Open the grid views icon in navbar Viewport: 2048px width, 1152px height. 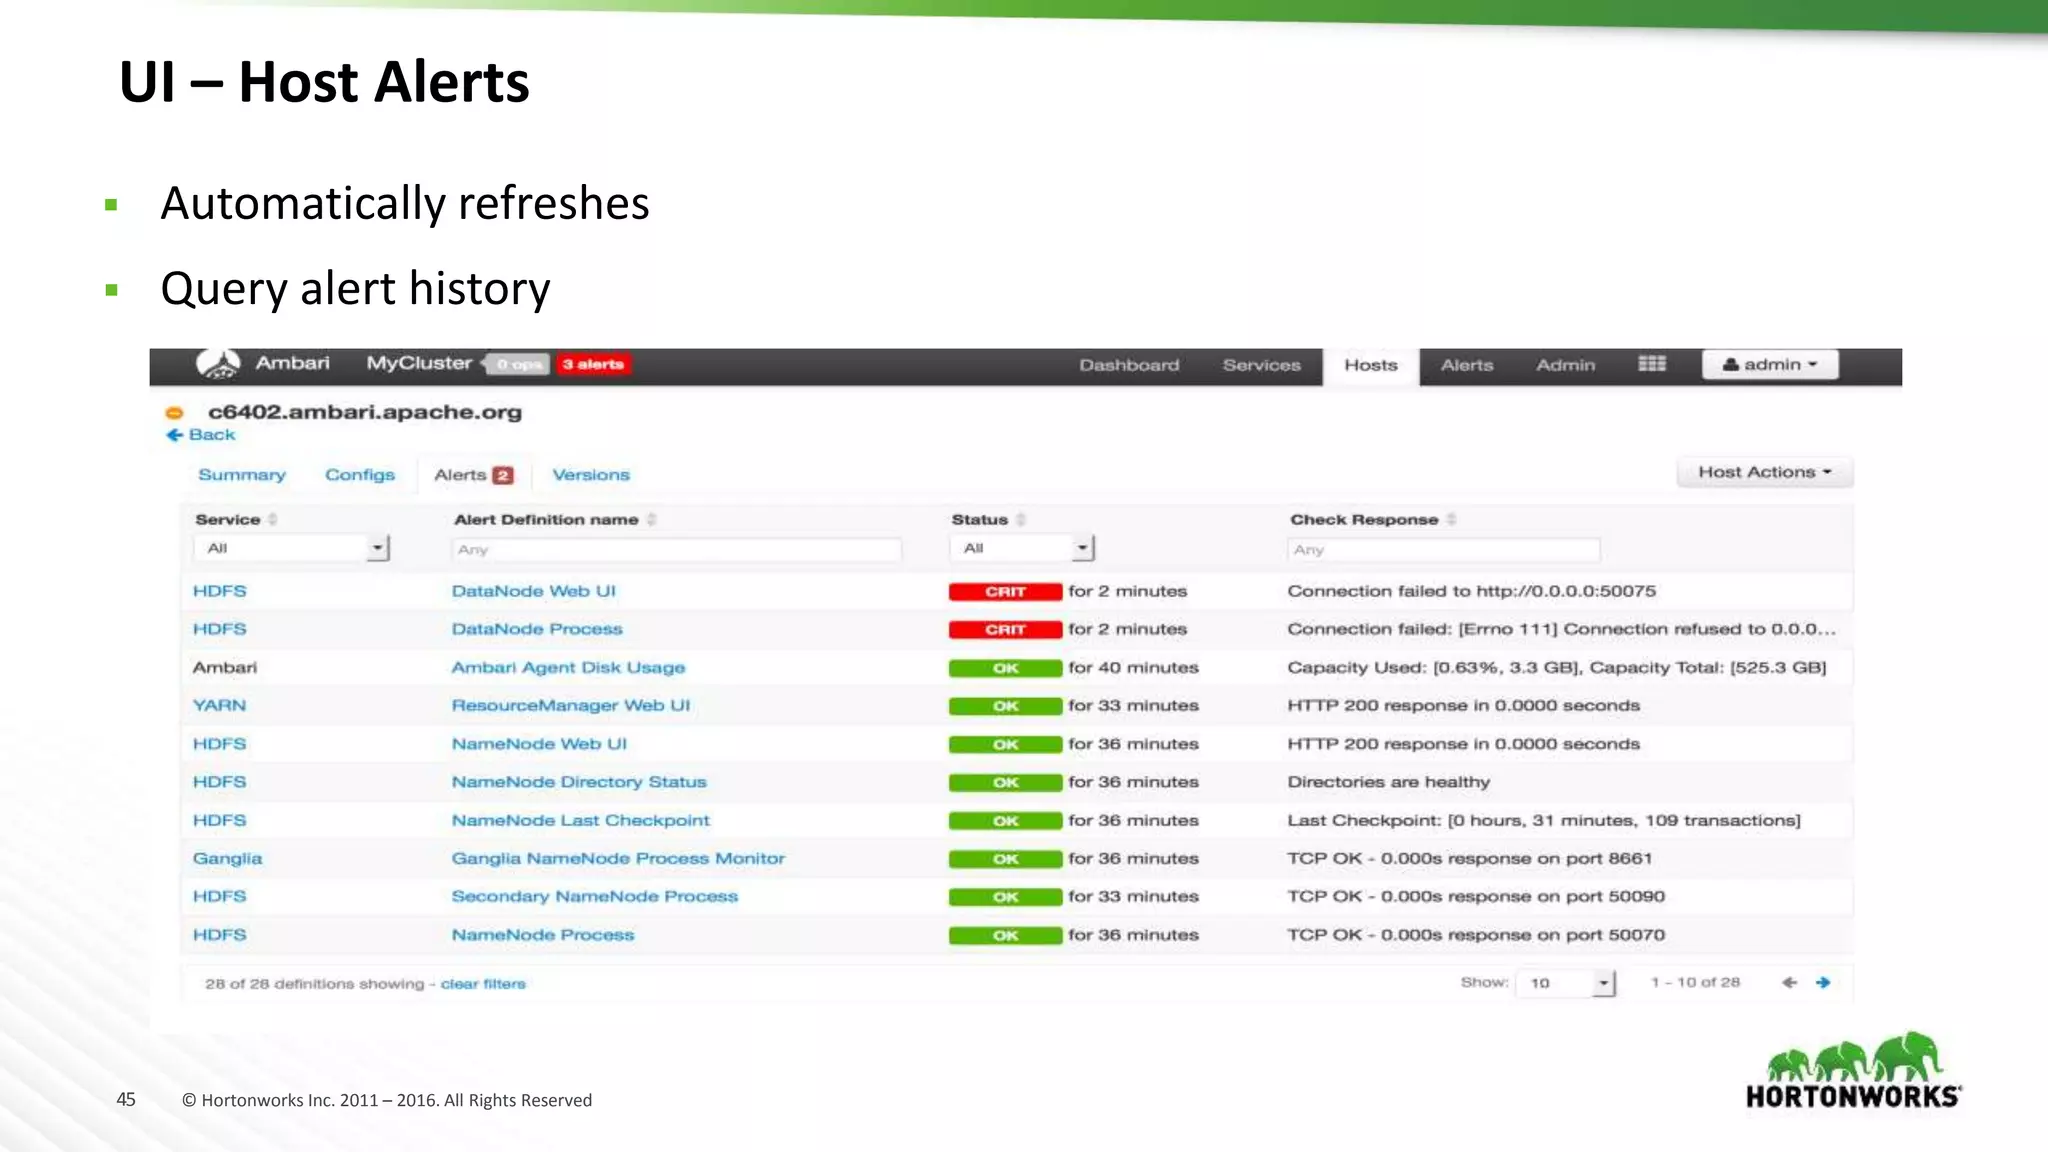coord(1652,364)
